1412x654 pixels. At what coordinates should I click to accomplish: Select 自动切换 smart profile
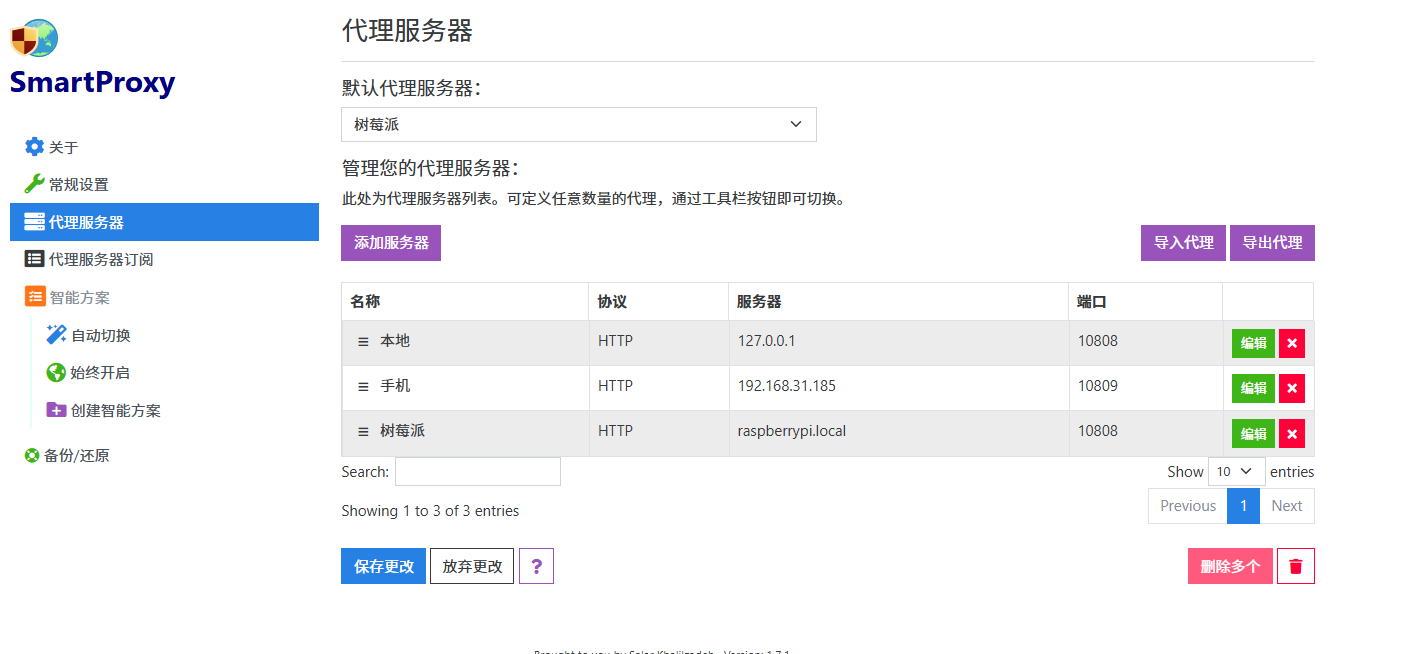pos(100,335)
